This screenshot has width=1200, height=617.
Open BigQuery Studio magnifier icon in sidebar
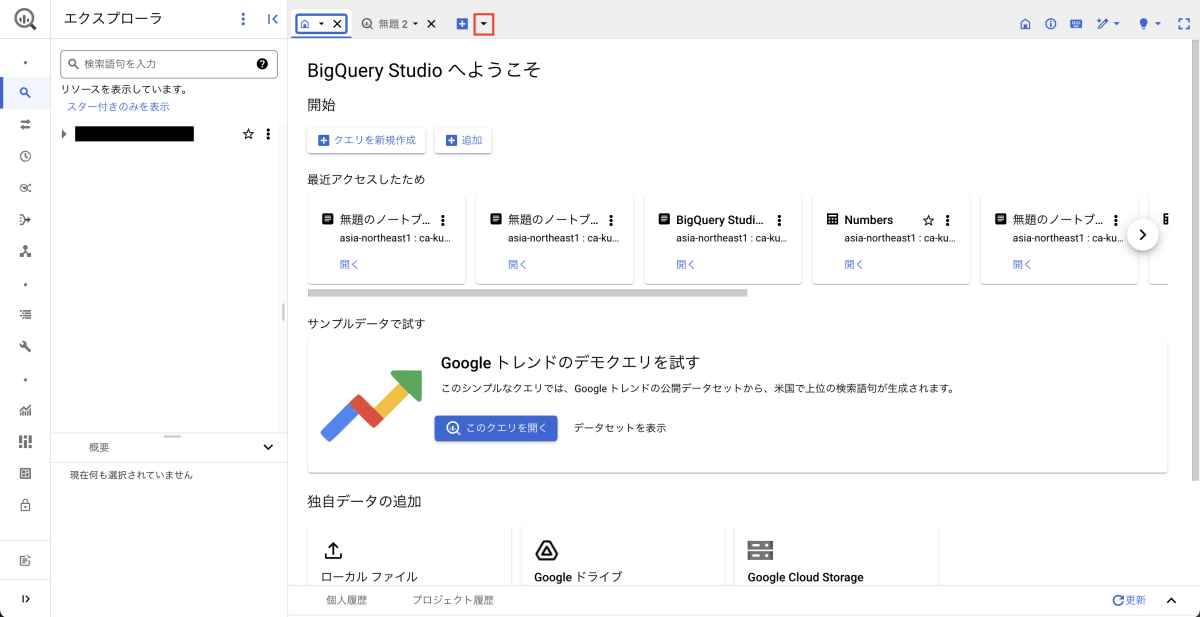[x=25, y=93]
